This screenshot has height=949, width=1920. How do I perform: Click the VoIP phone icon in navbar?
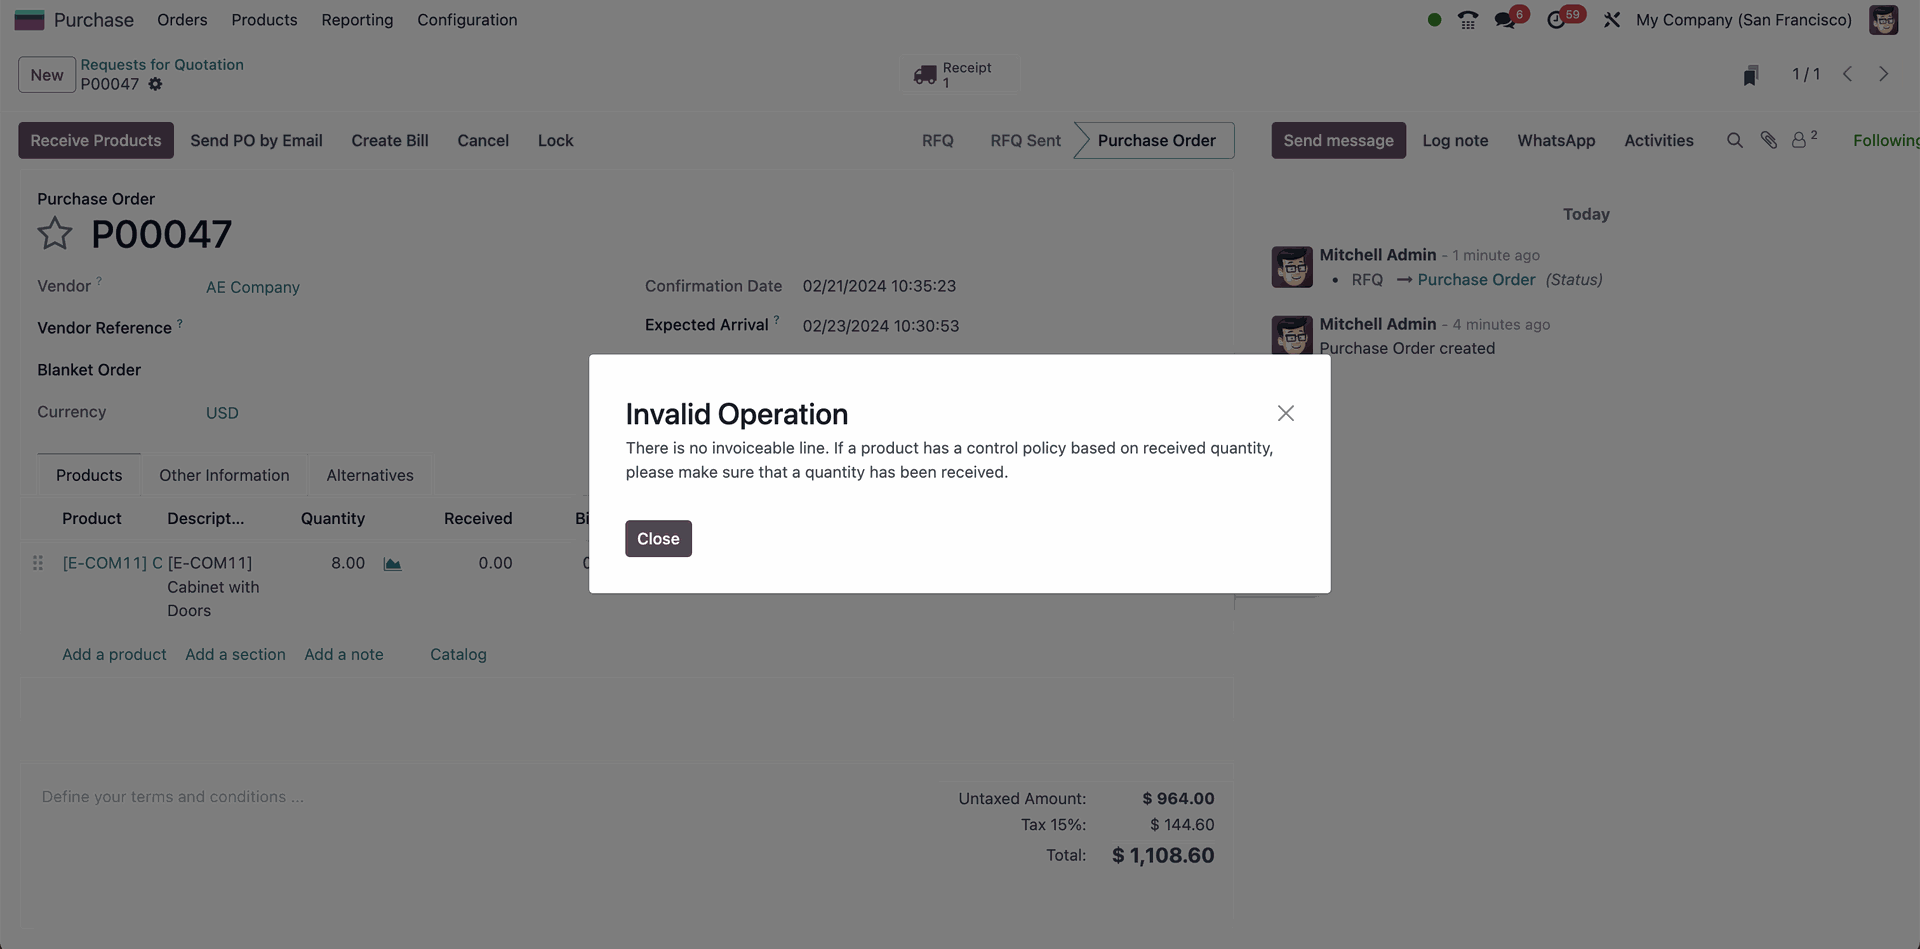1467,20
